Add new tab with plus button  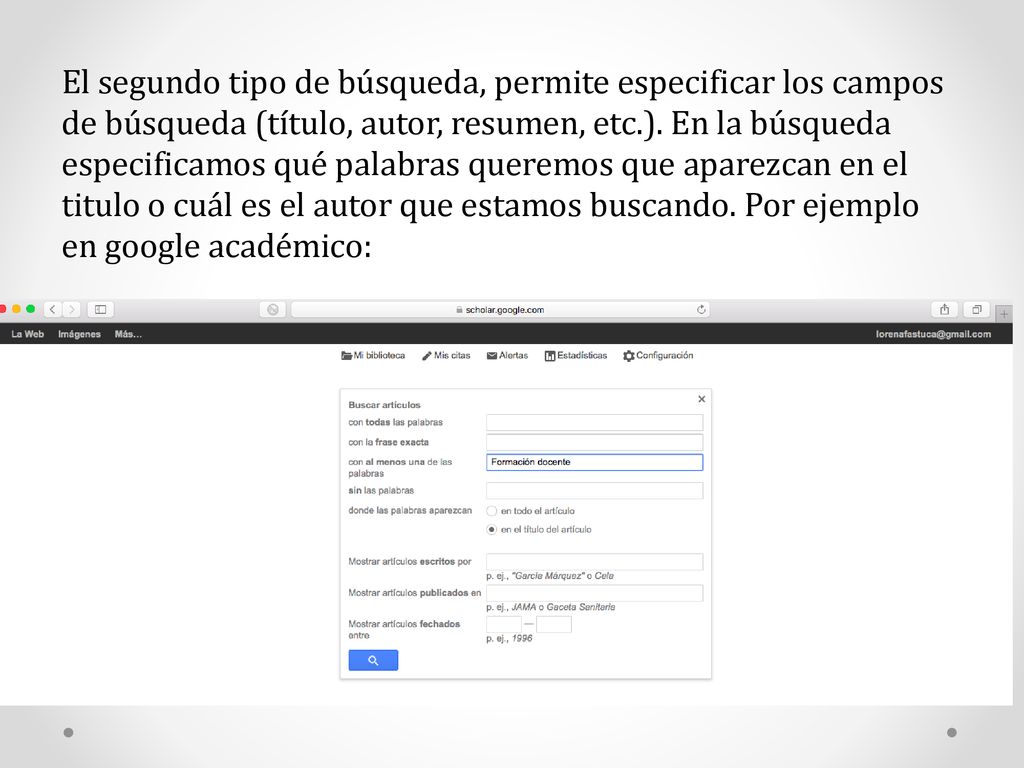click(x=1004, y=314)
